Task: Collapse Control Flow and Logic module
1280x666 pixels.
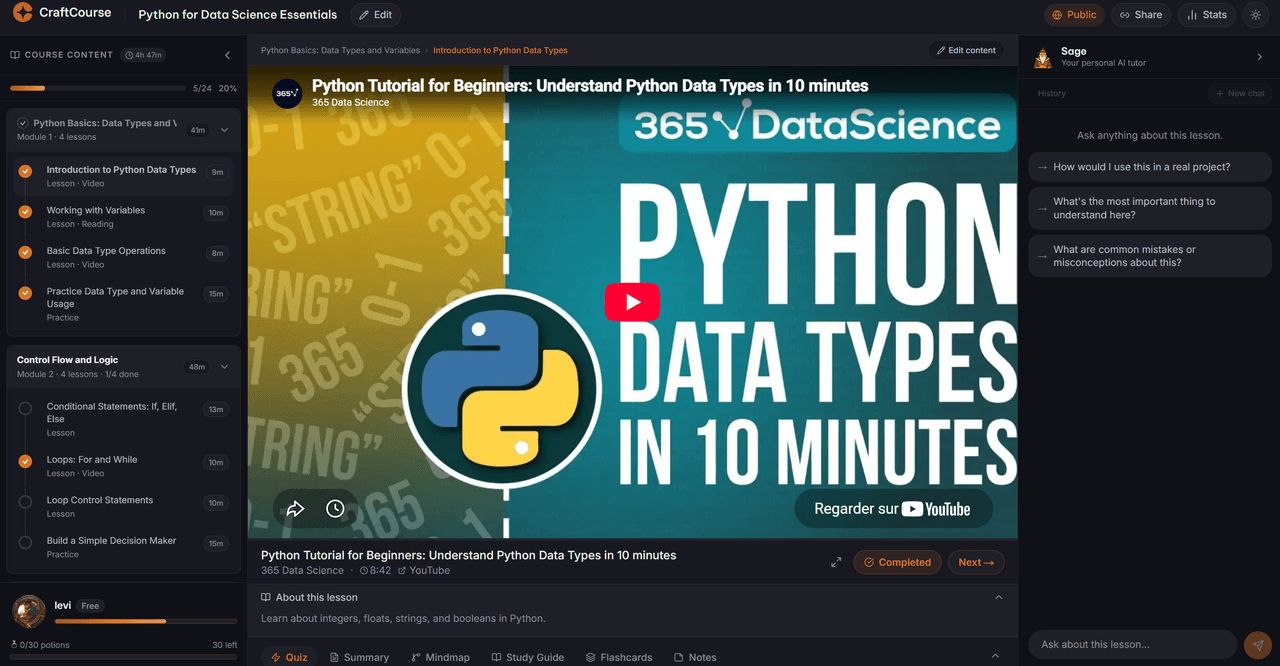Action: pyautogui.click(x=224, y=367)
